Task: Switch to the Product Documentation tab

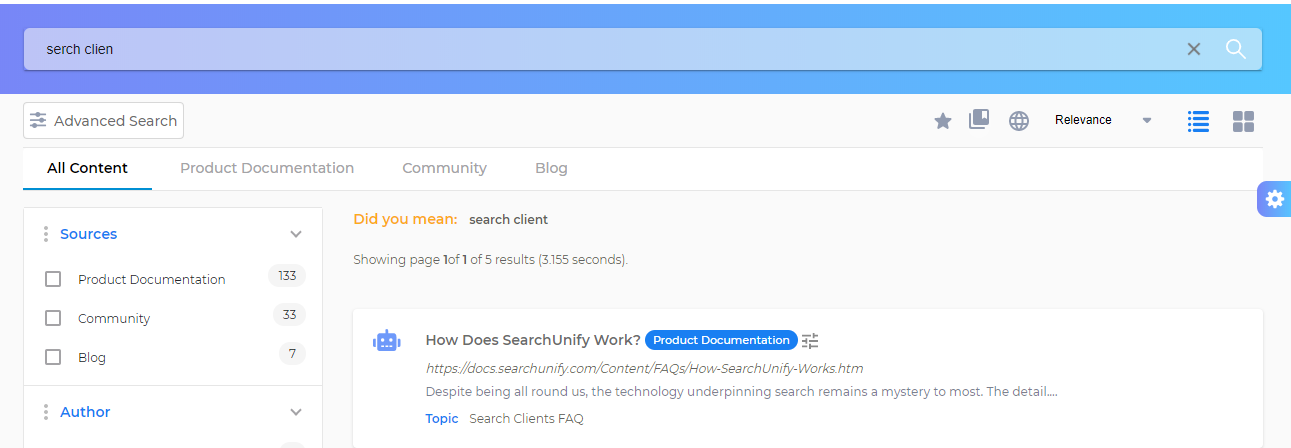Action: pos(267,168)
